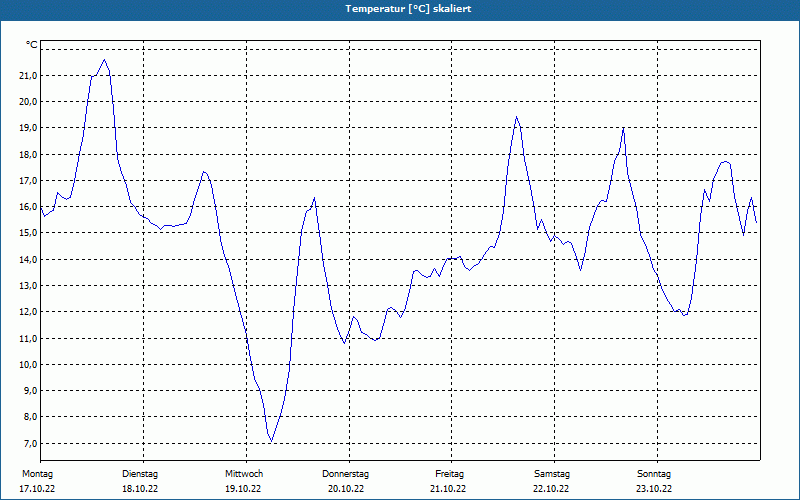Viewport: 800px width, 500px height.
Task: Click the 11,0 axis label
Action: pyautogui.click(x=28, y=338)
